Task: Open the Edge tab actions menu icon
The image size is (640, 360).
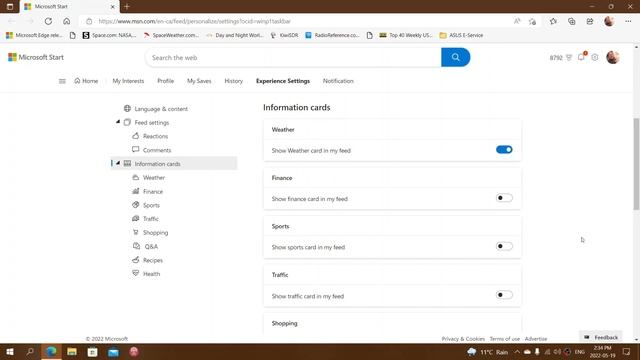Action: coord(10,7)
